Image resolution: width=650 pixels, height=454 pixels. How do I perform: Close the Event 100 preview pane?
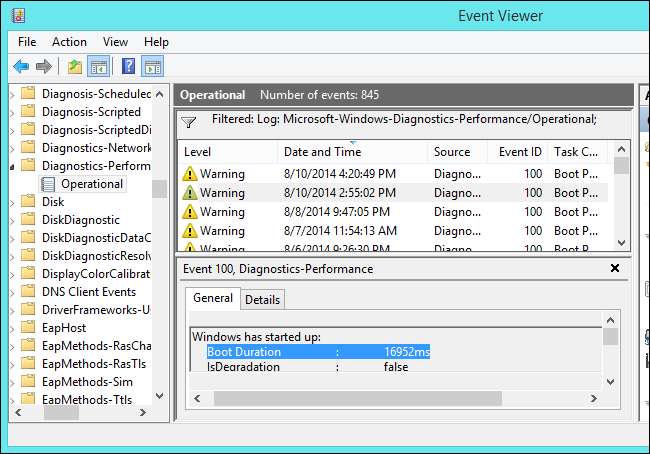(x=614, y=268)
